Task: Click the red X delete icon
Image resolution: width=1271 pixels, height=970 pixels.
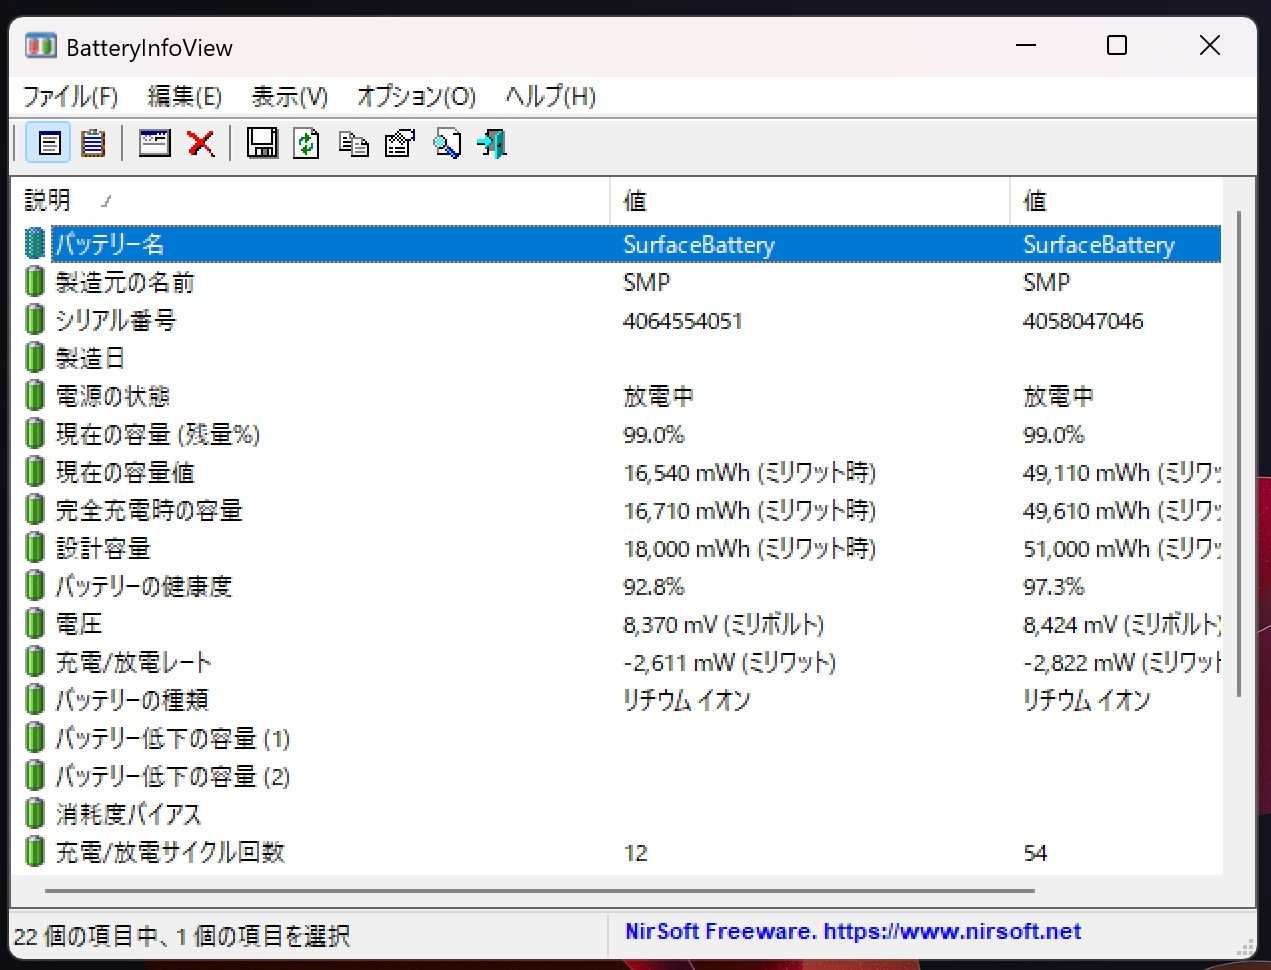Action: click(x=201, y=144)
